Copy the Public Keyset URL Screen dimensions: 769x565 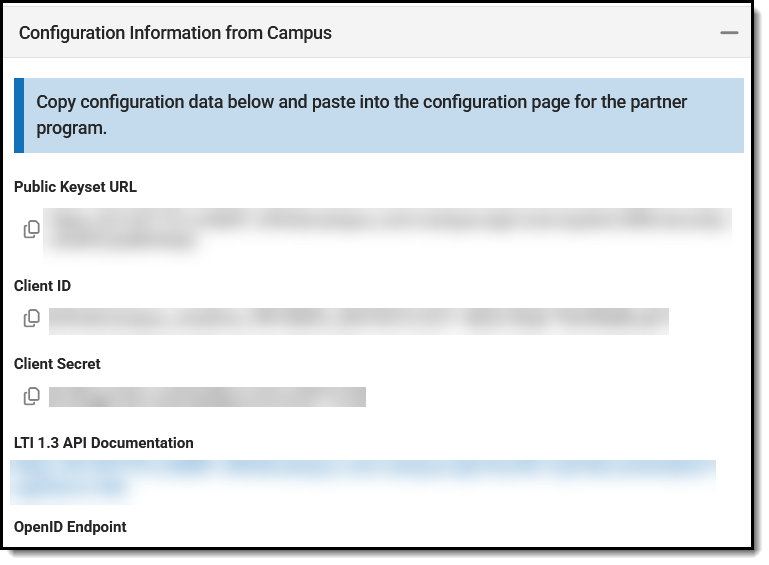(32, 229)
